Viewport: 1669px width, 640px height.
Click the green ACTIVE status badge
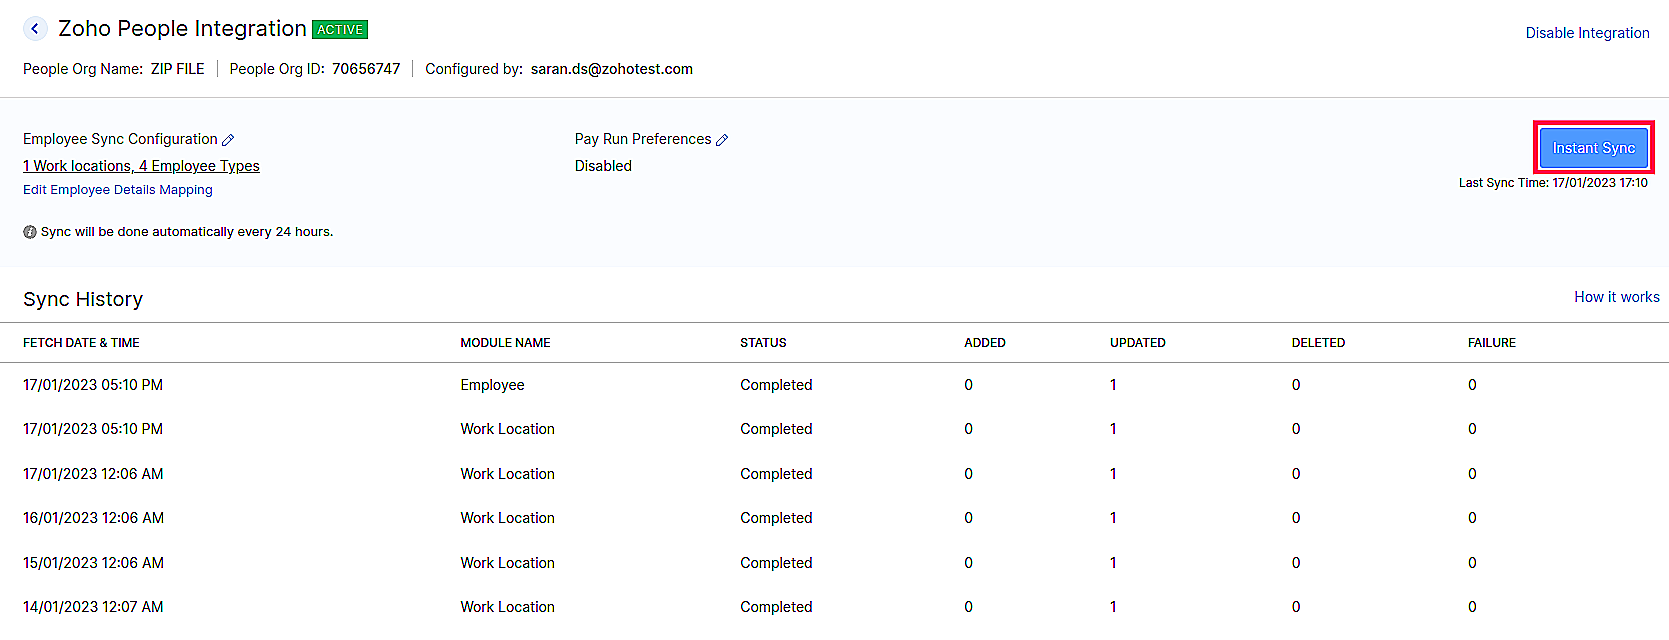point(340,30)
